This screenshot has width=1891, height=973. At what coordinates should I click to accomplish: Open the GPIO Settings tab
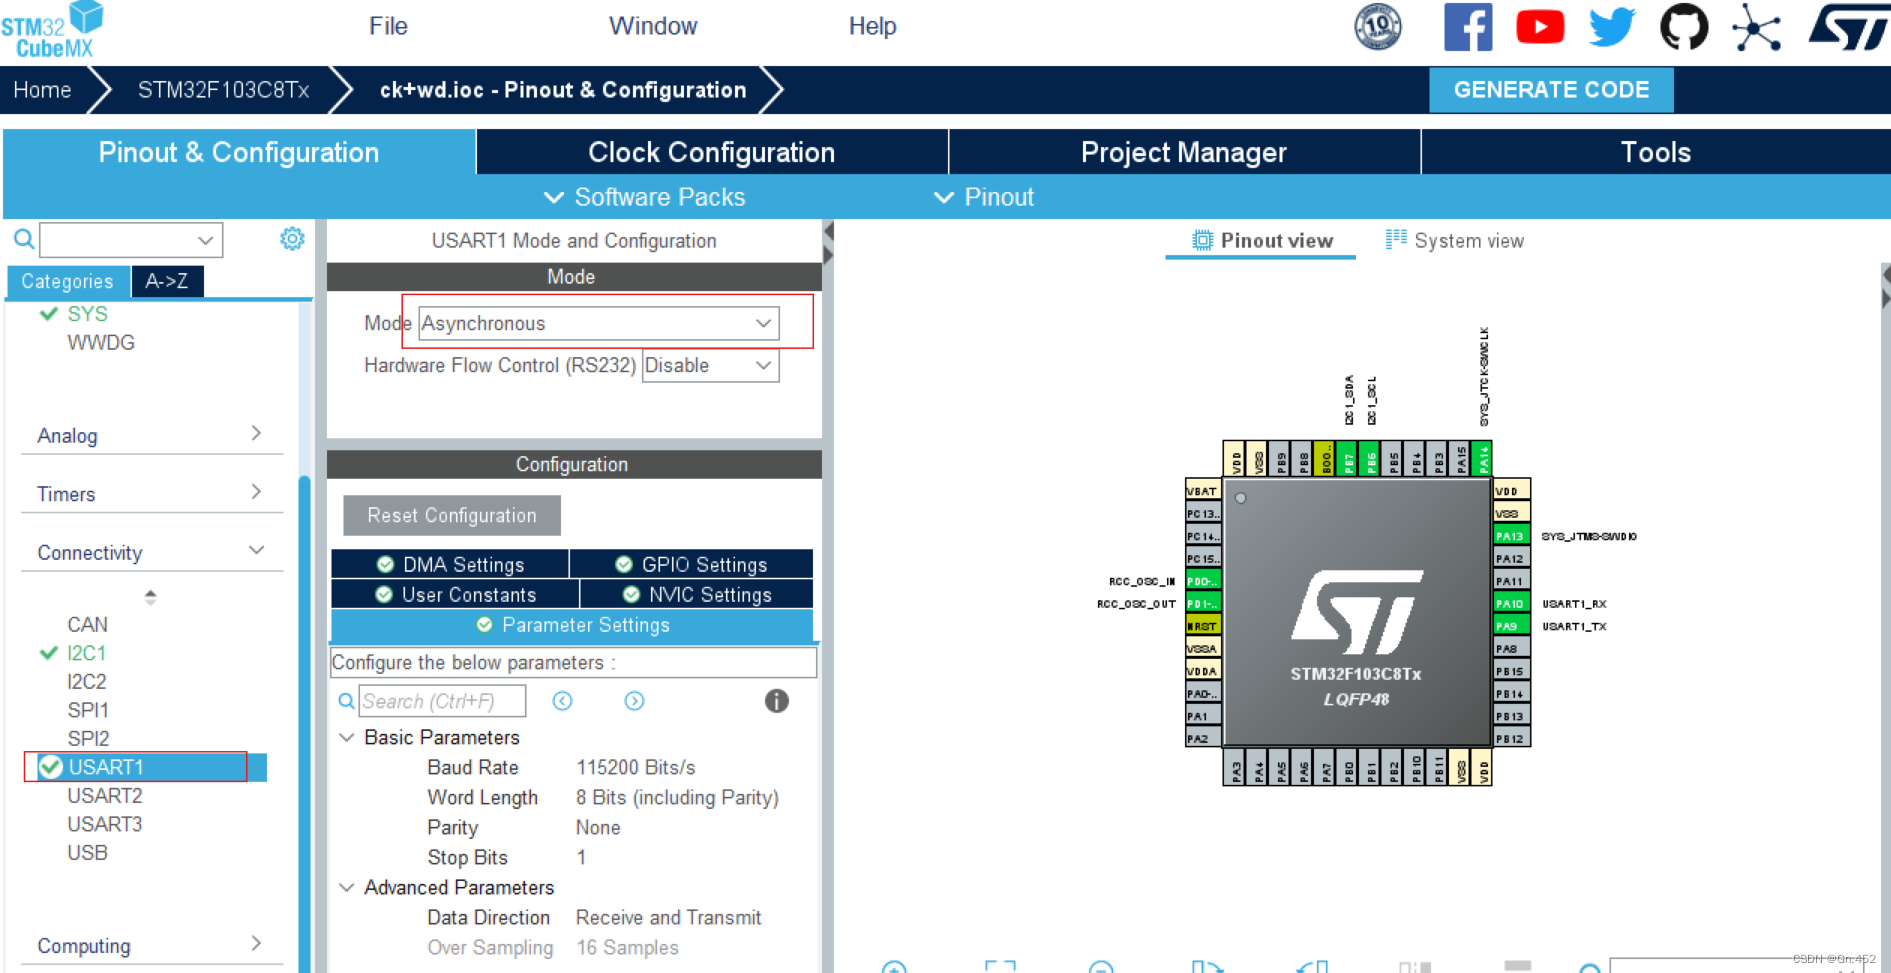point(692,564)
